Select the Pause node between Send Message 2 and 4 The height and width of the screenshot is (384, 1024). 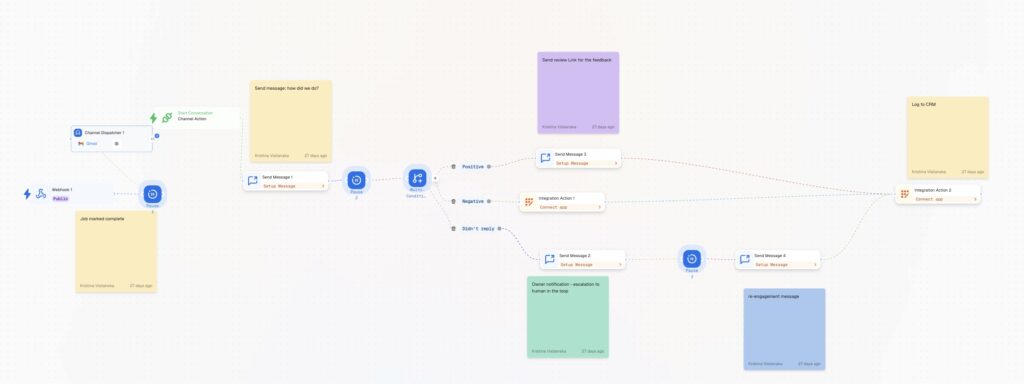(x=692, y=259)
